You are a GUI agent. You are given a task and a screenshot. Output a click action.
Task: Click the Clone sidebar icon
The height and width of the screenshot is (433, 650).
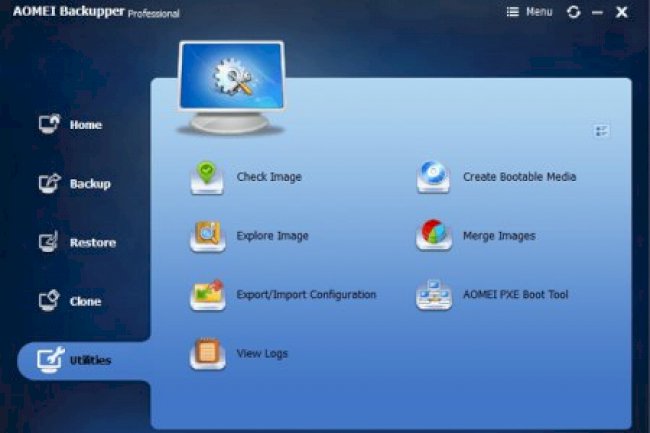tap(49, 300)
